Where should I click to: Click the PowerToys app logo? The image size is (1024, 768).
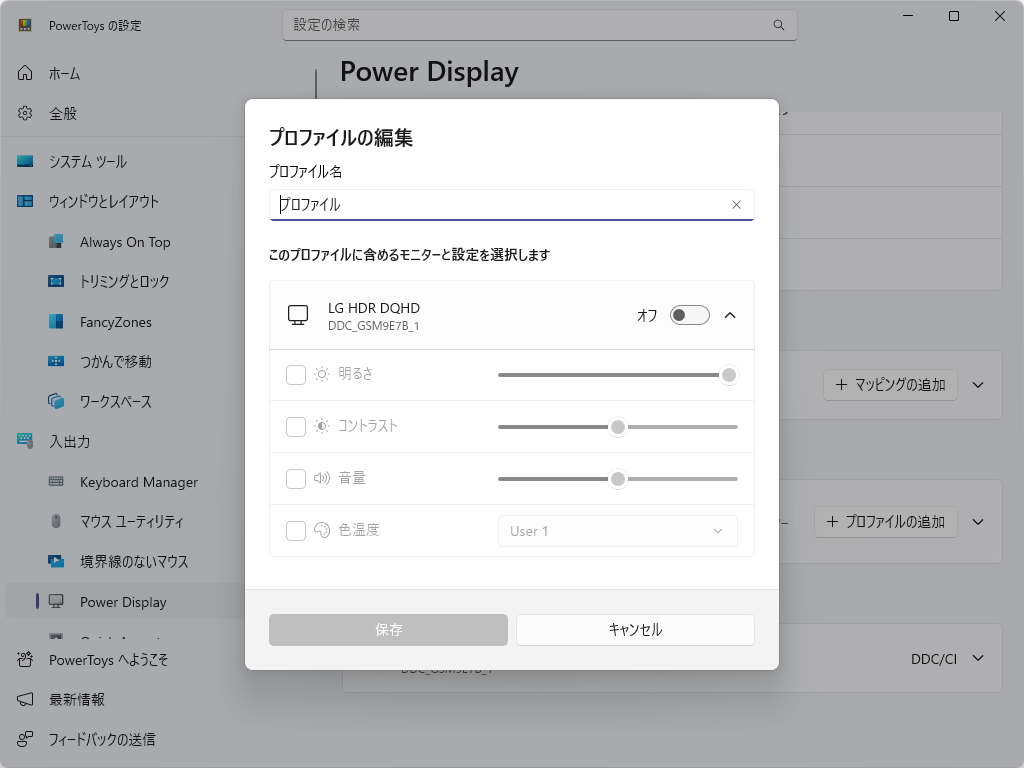25,25
